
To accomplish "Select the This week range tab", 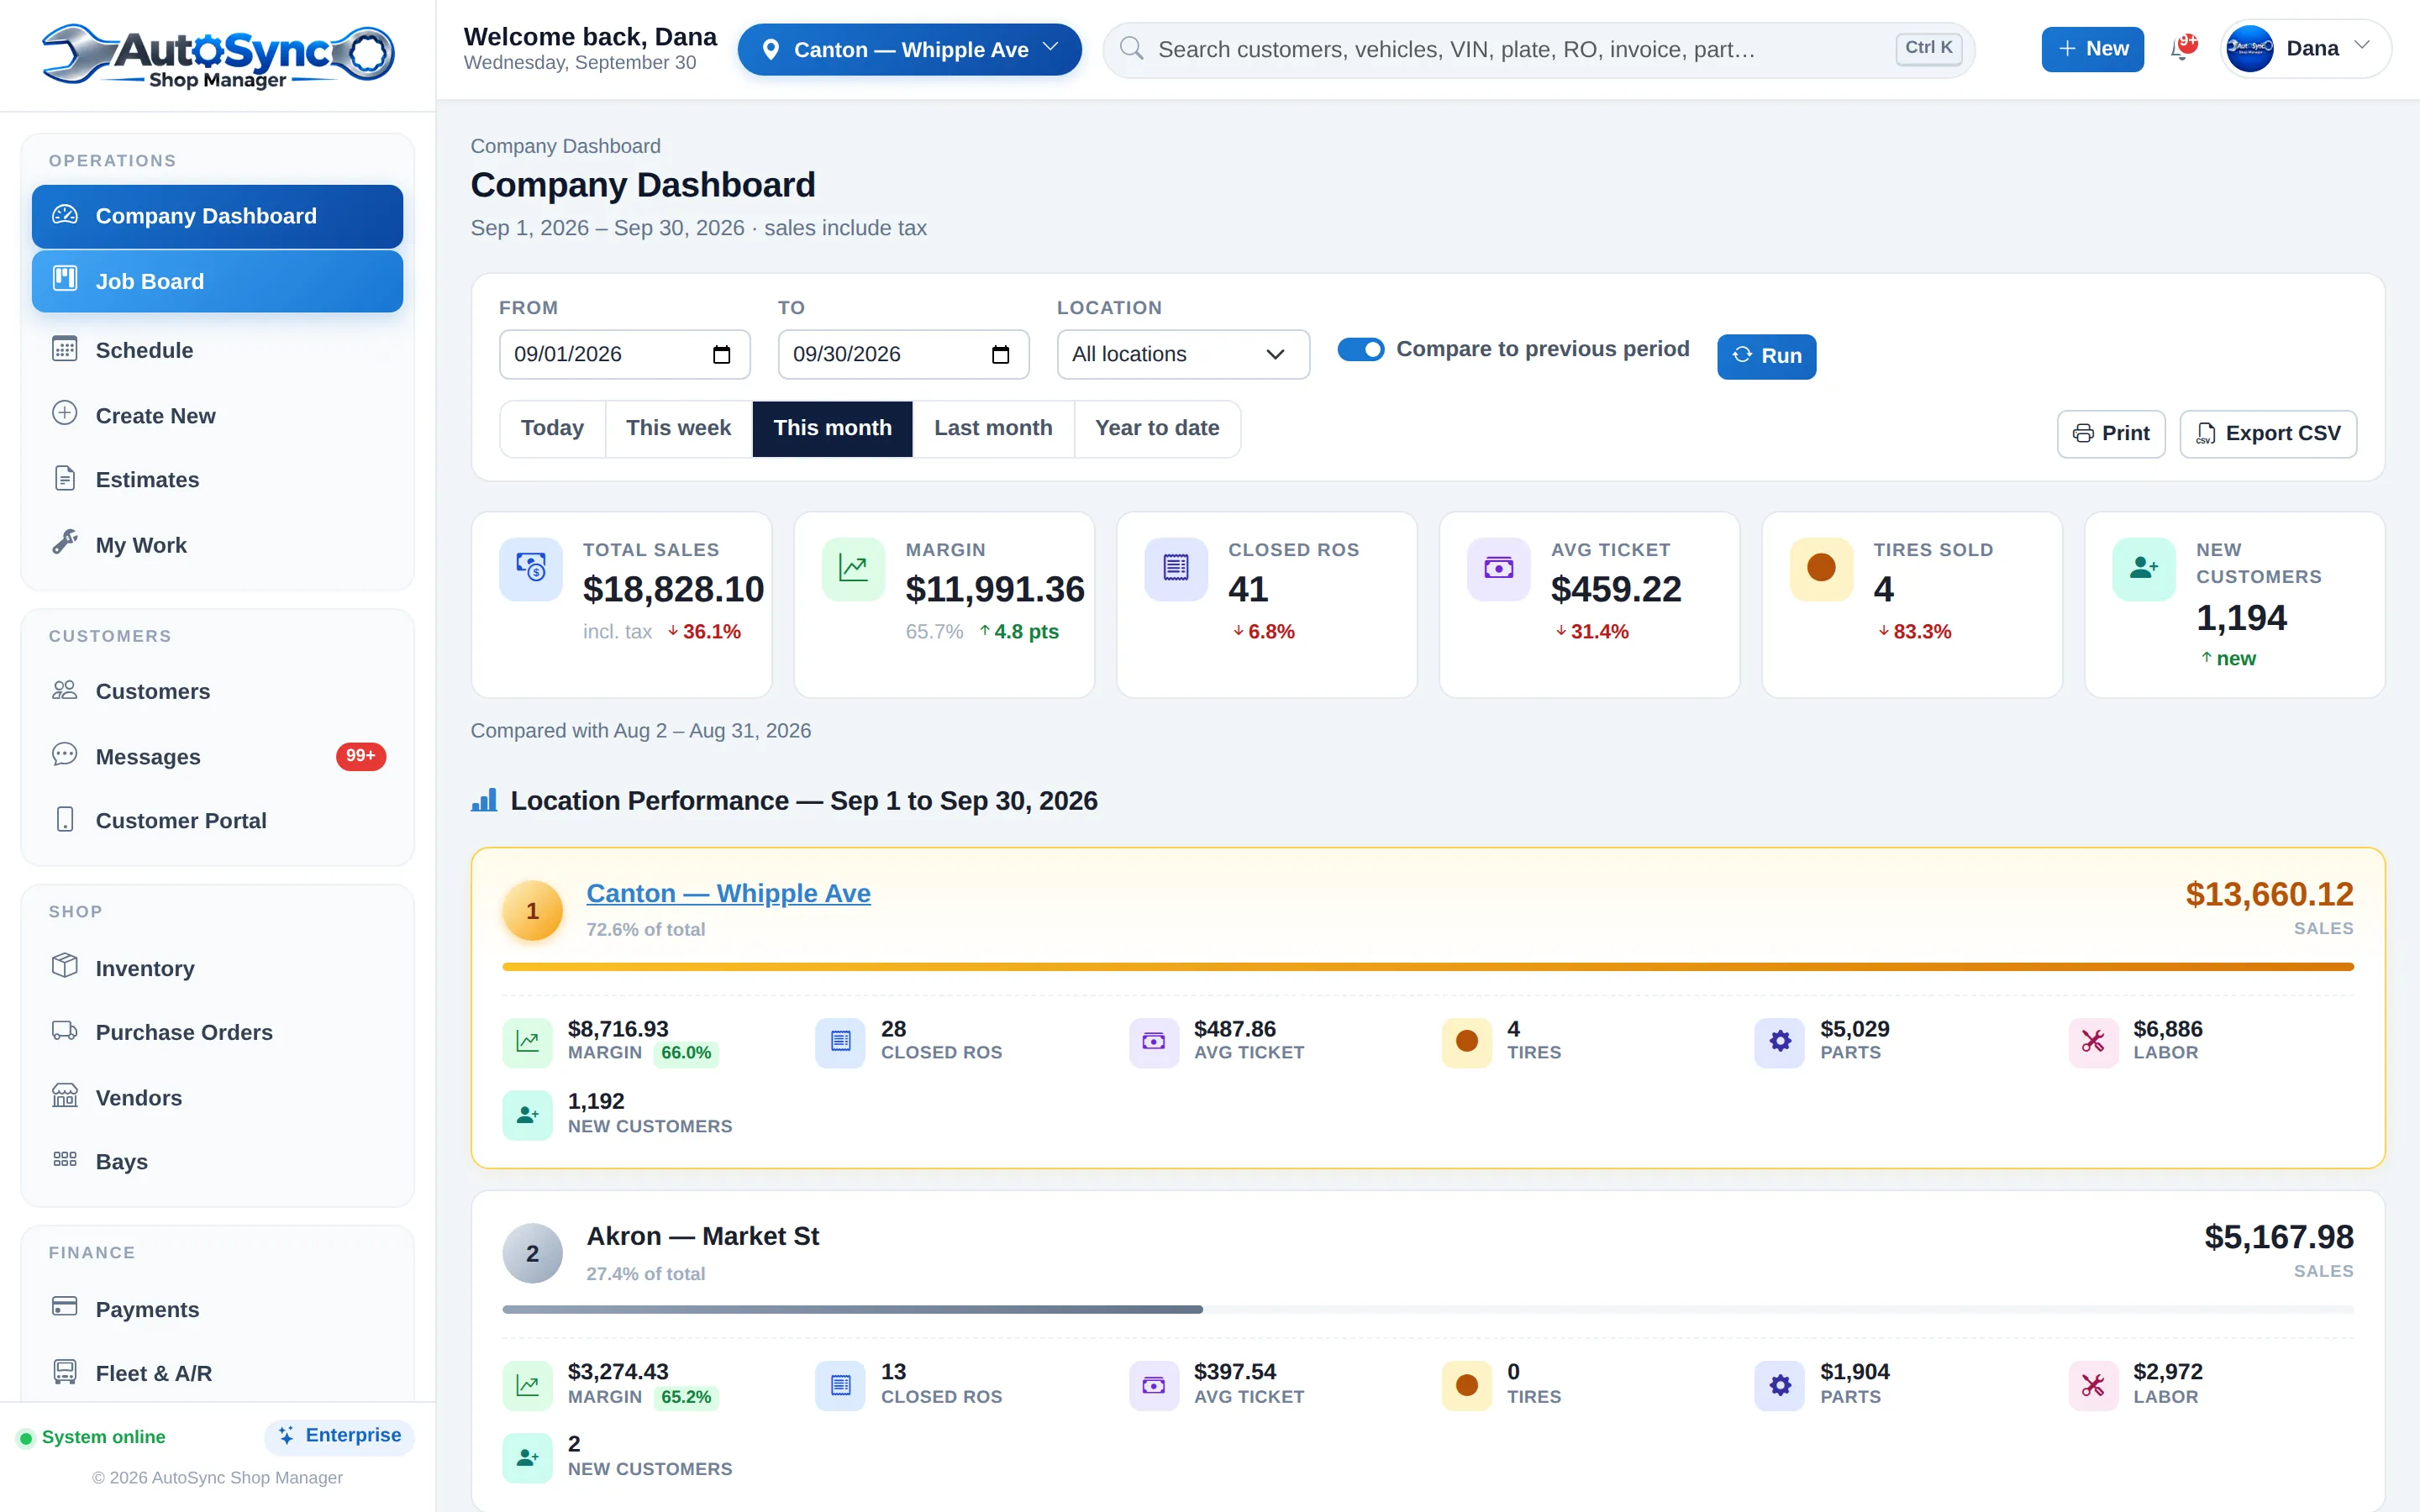I will point(678,429).
